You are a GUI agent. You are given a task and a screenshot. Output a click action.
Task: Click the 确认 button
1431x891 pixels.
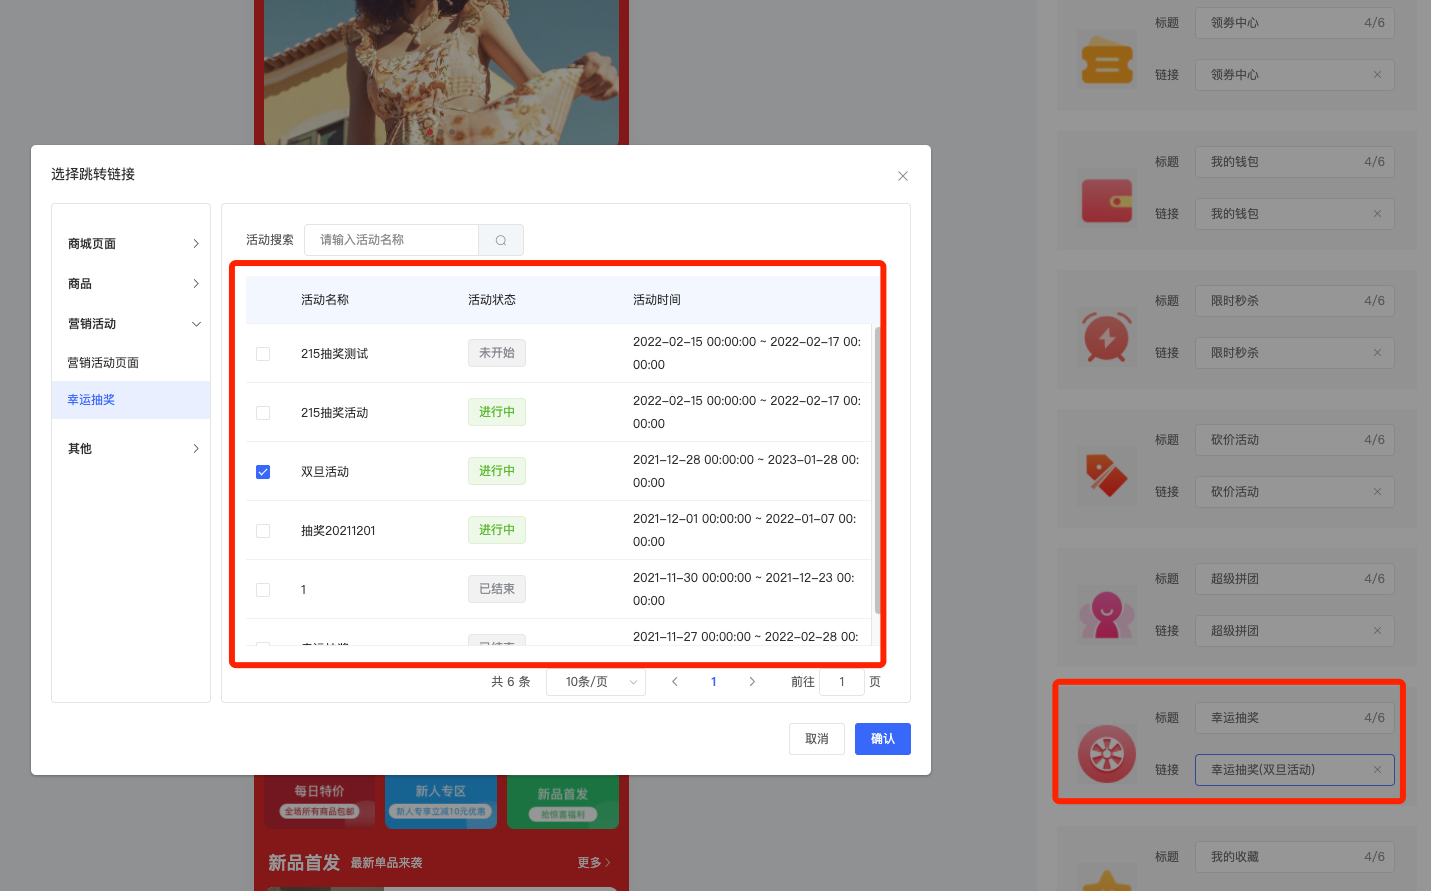pyautogui.click(x=882, y=739)
